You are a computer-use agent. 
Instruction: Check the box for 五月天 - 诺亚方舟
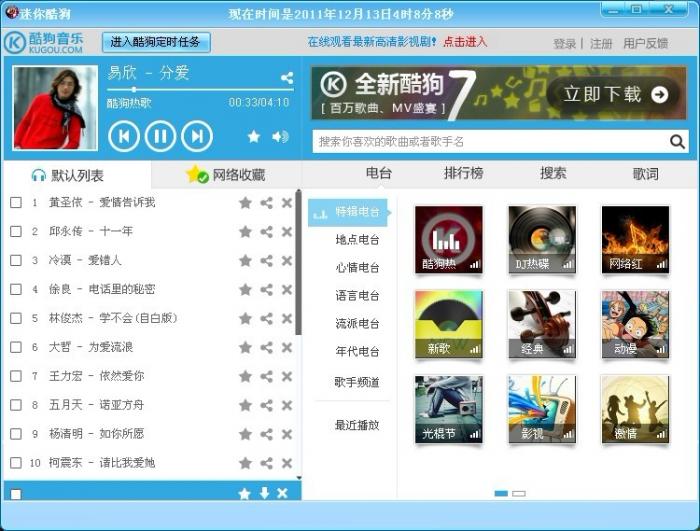click(x=16, y=405)
